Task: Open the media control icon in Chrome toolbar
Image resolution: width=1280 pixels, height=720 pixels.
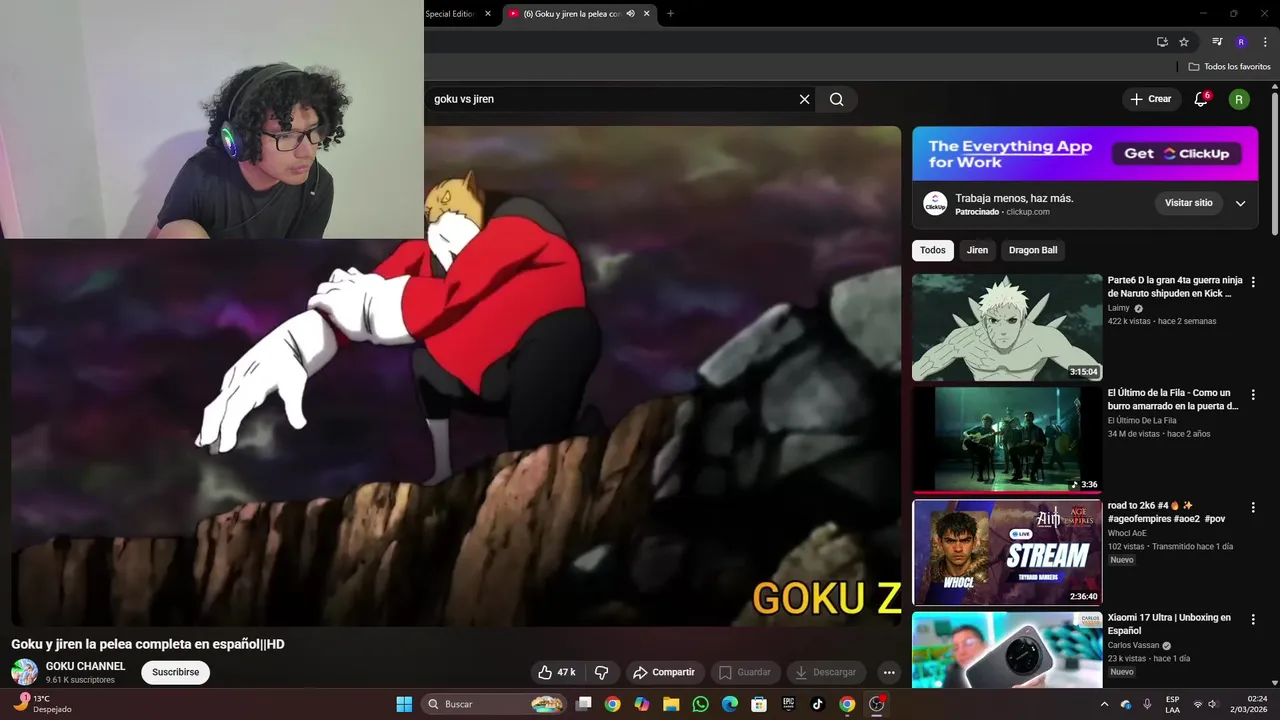Action: point(1217,42)
